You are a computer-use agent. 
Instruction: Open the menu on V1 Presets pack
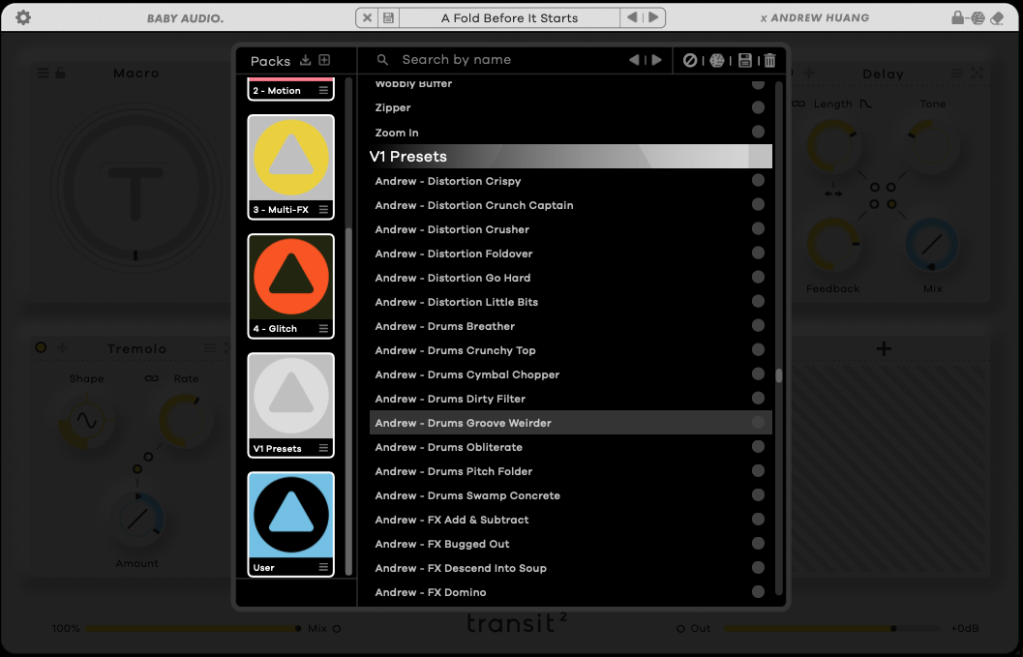[x=323, y=449]
